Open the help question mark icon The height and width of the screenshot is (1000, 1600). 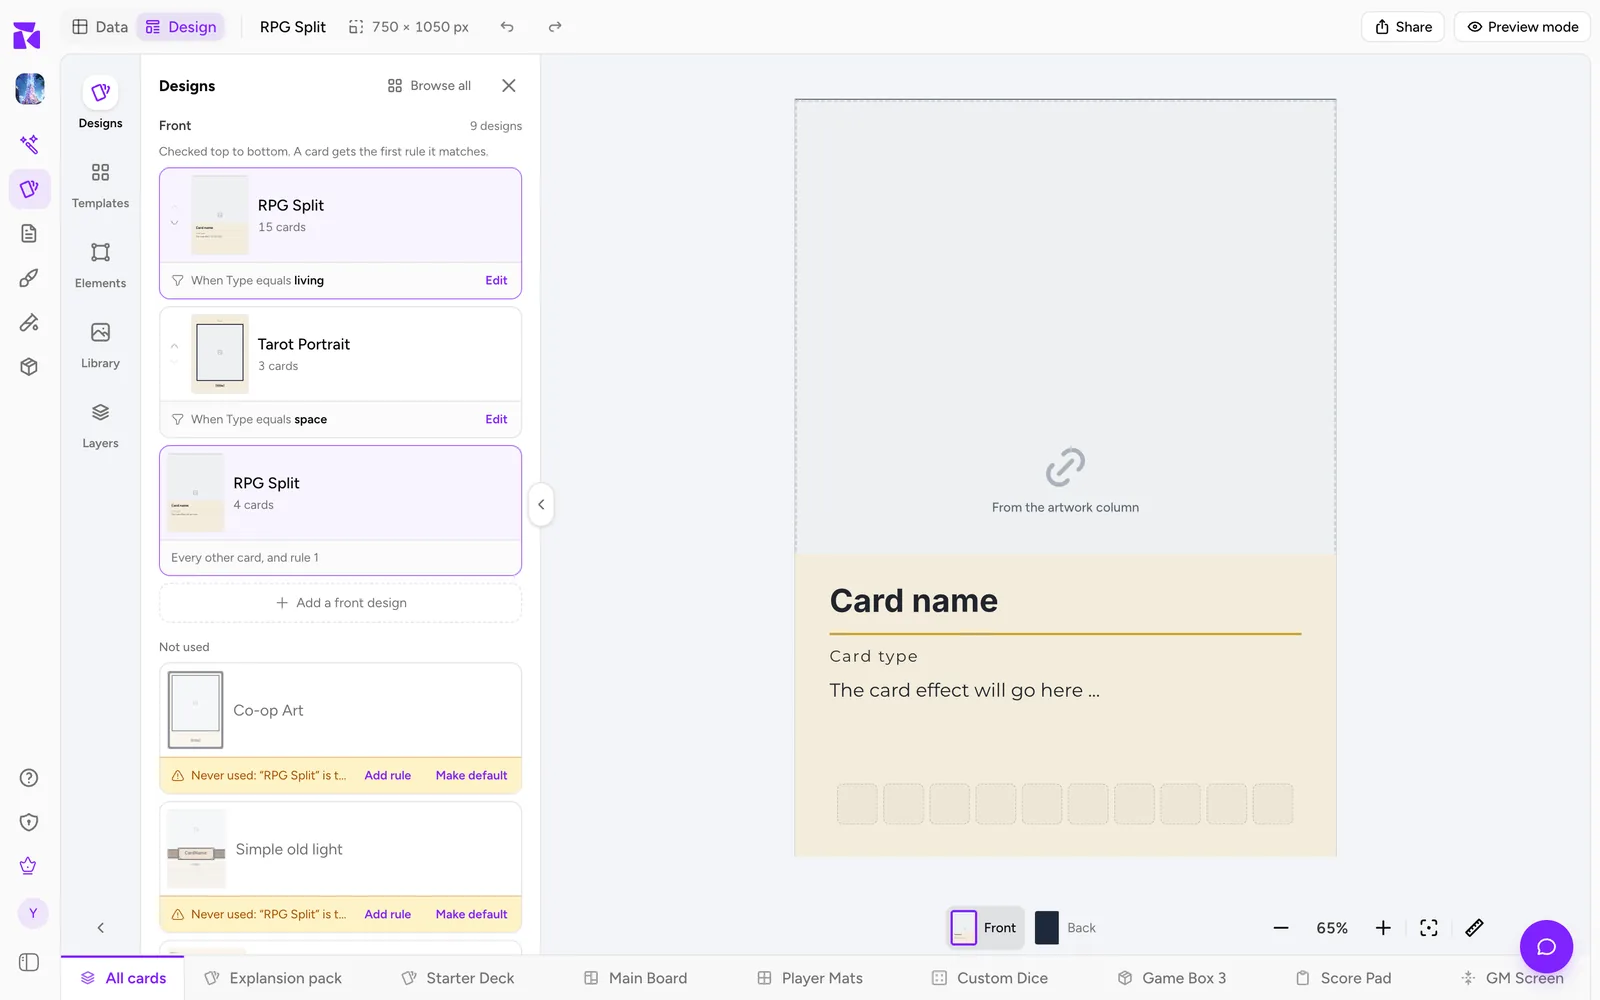click(29, 778)
